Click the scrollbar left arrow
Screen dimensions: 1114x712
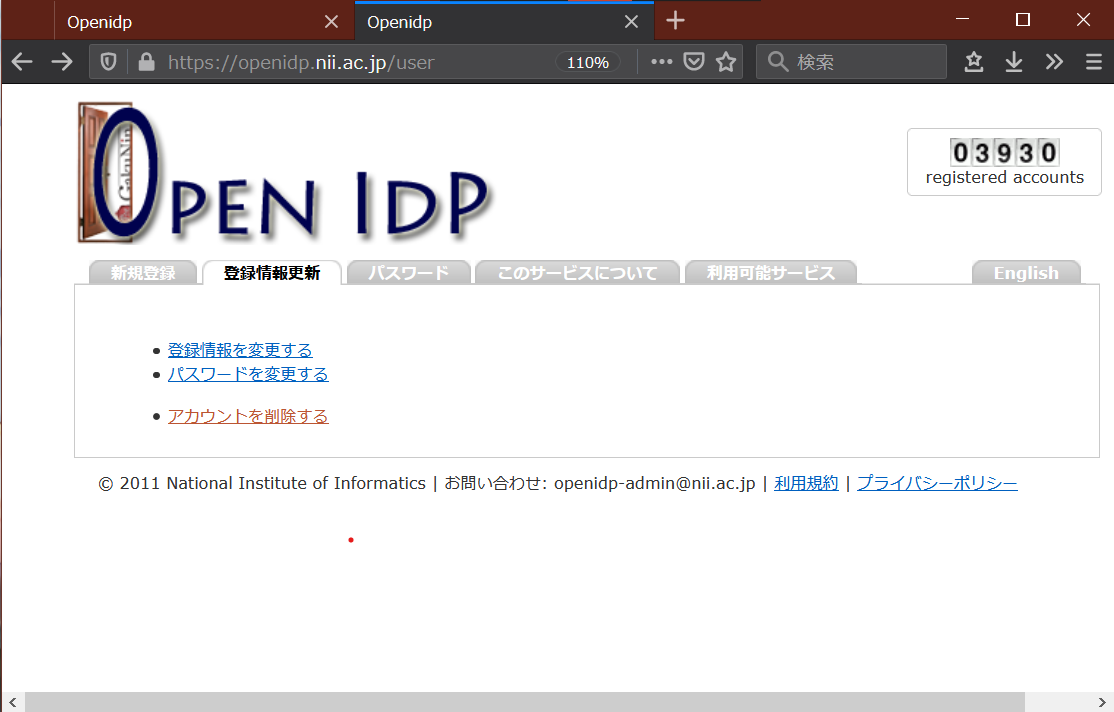pos(13,702)
